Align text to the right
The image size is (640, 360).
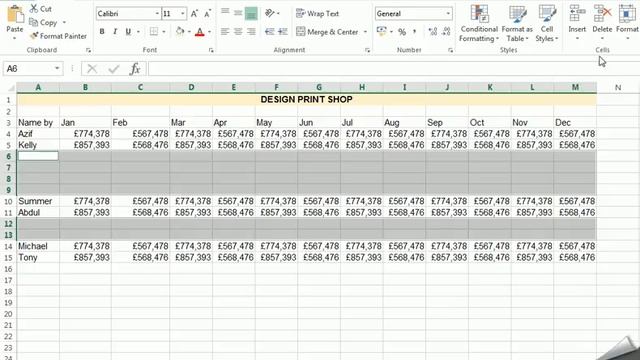coord(251,31)
